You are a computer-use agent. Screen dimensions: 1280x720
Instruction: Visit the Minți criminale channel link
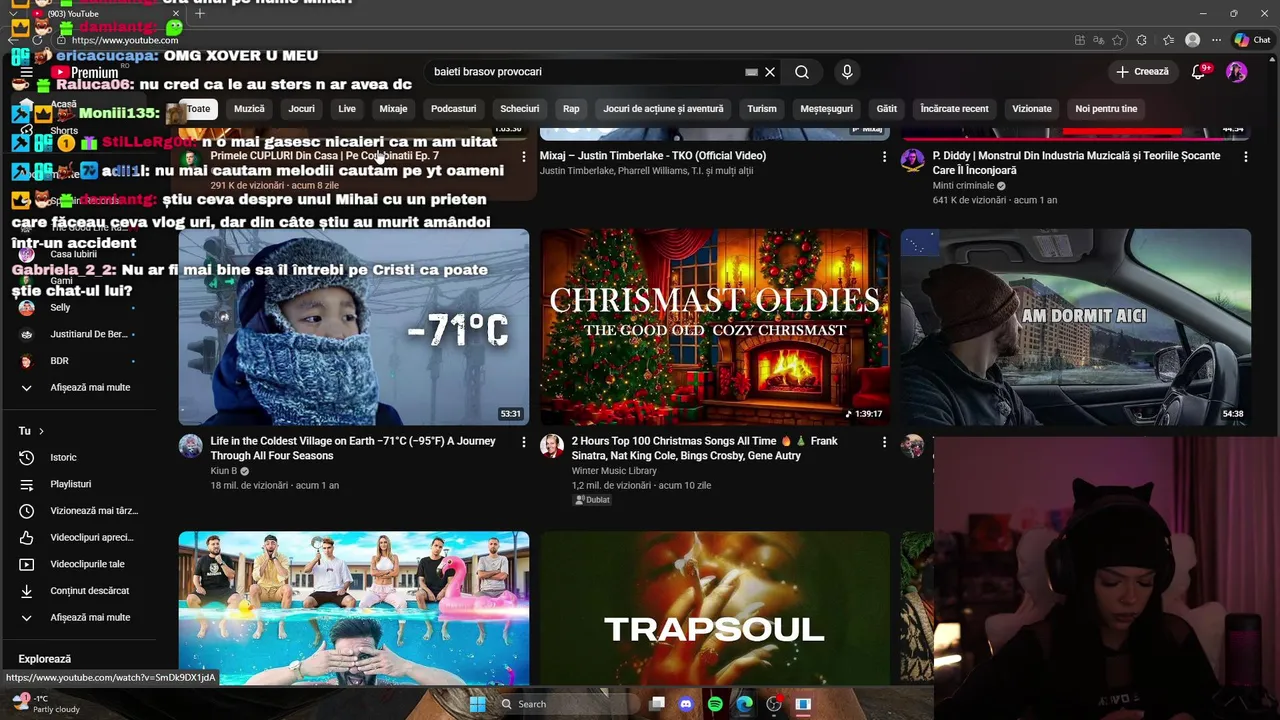(963, 185)
